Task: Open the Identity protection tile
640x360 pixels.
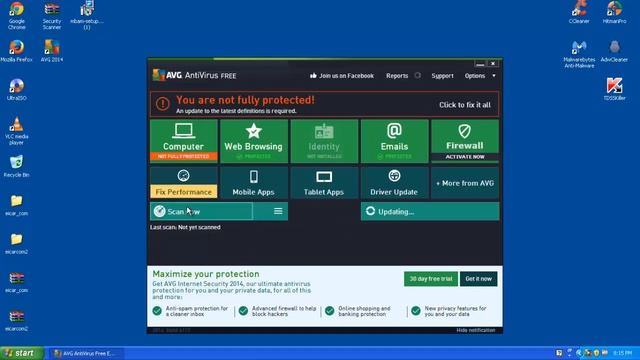Action: point(324,141)
